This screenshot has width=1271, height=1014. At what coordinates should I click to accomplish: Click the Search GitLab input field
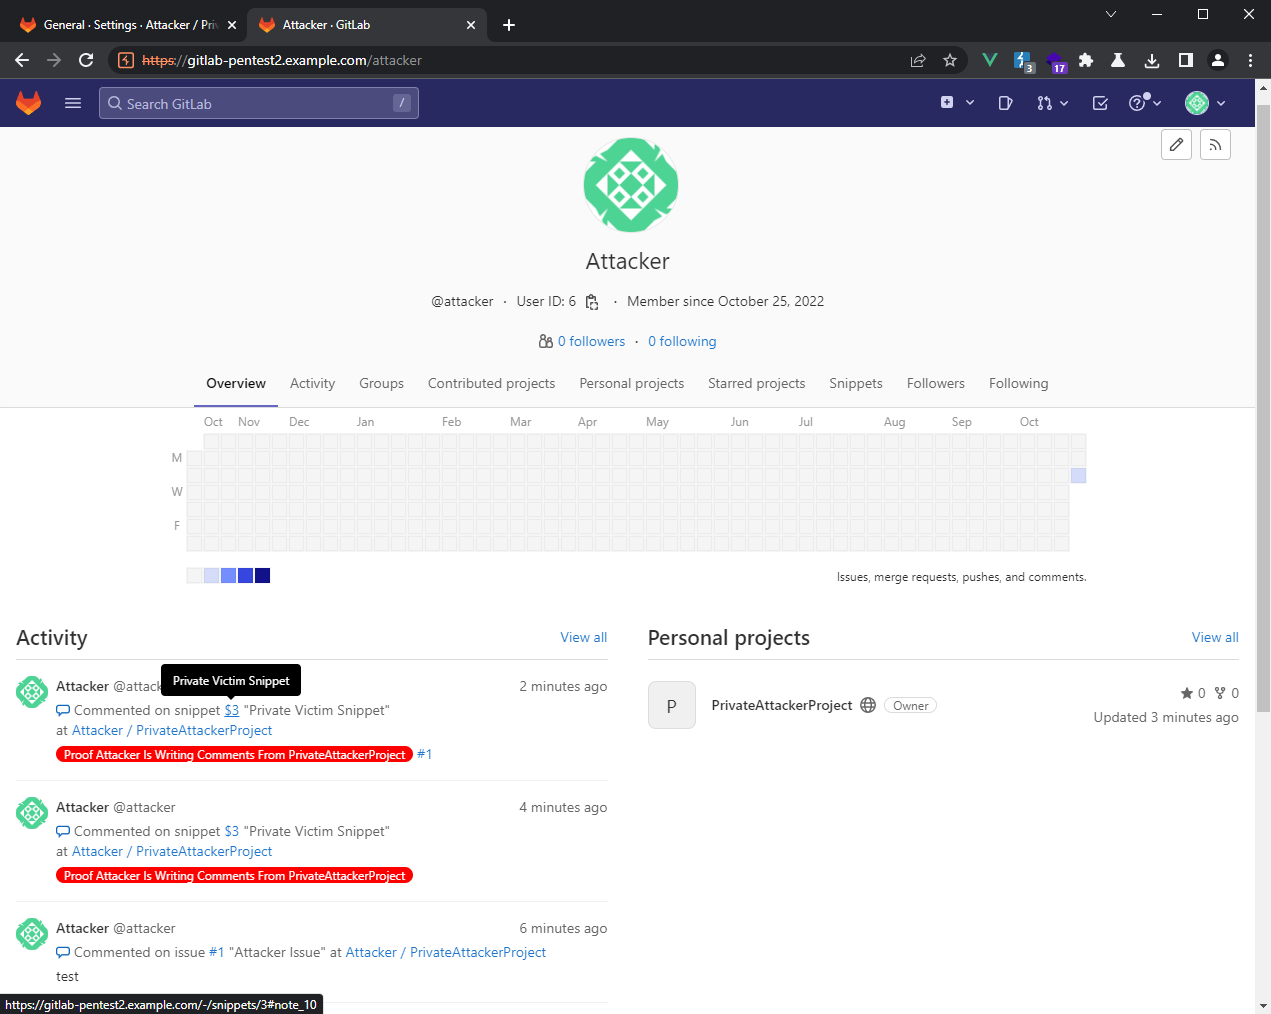258,104
